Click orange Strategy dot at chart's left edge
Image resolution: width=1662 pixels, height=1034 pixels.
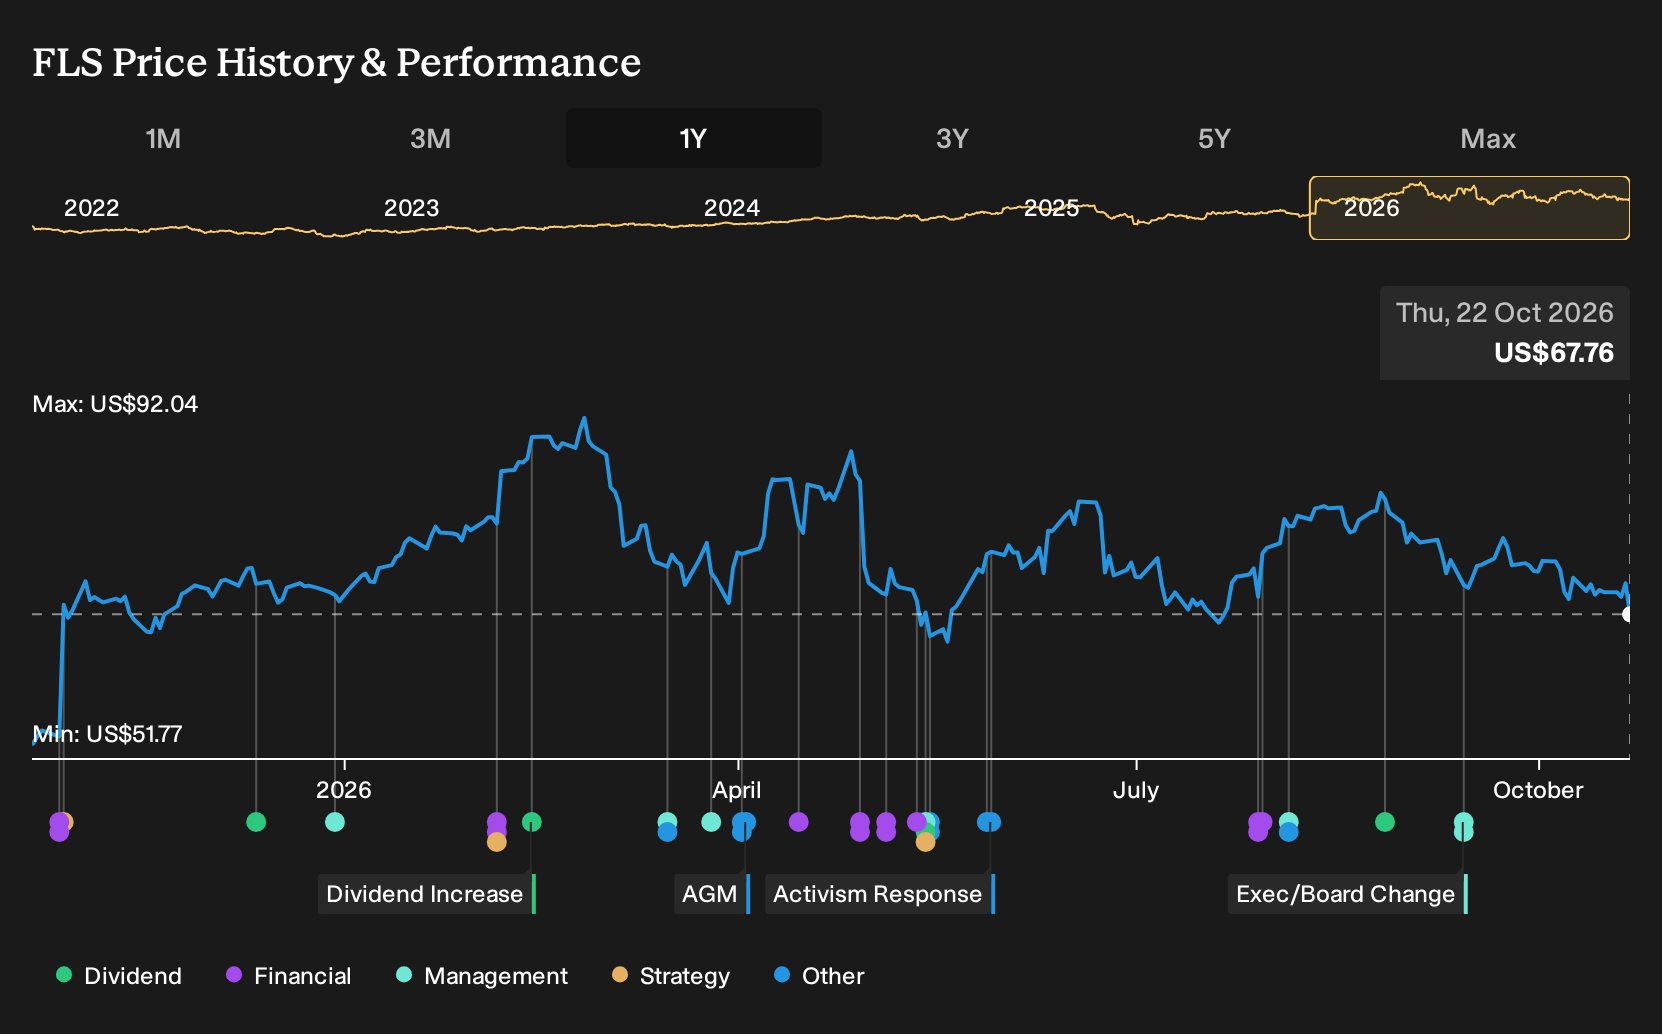[x=66, y=822]
